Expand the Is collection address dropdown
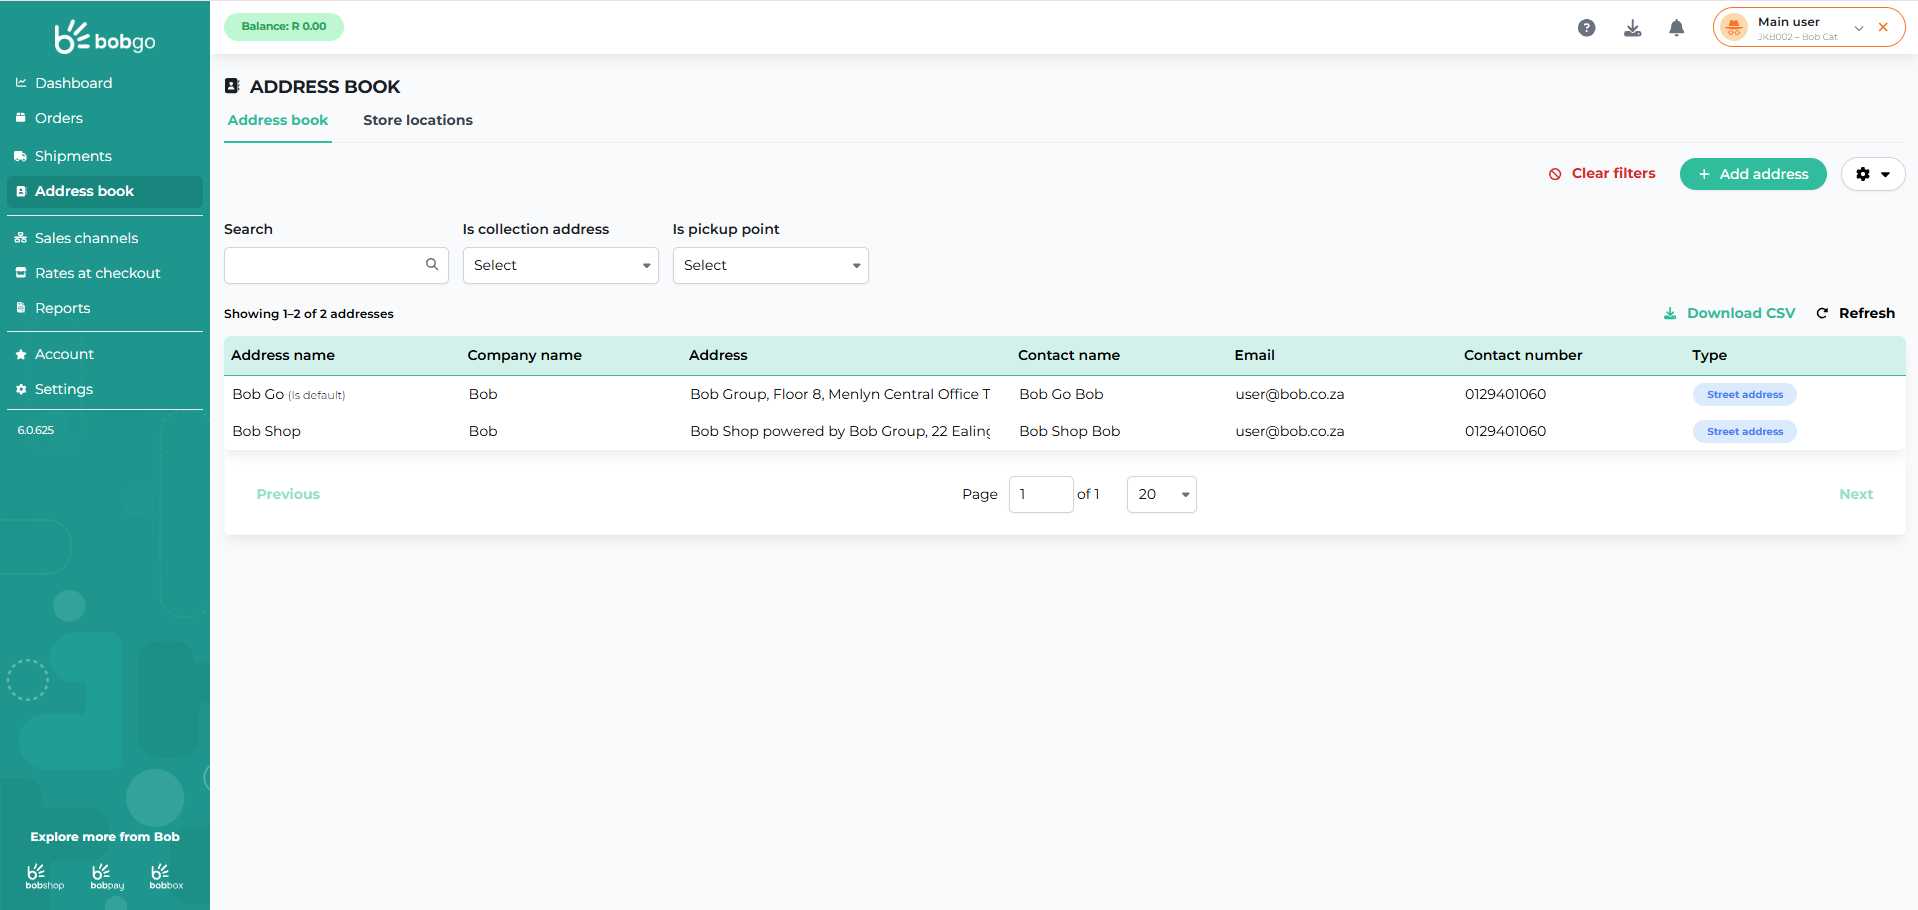Image resolution: width=1918 pixels, height=910 pixels. coord(560,266)
